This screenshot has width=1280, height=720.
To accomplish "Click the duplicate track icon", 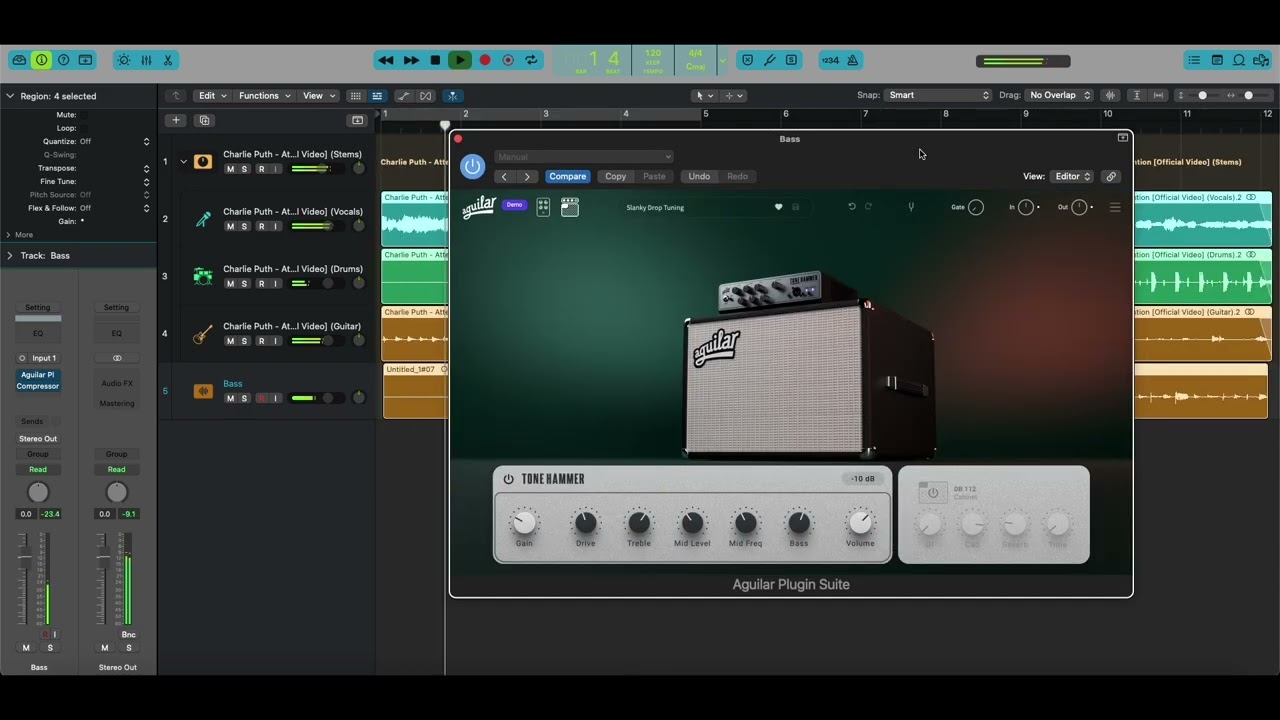I will click(x=204, y=120).
